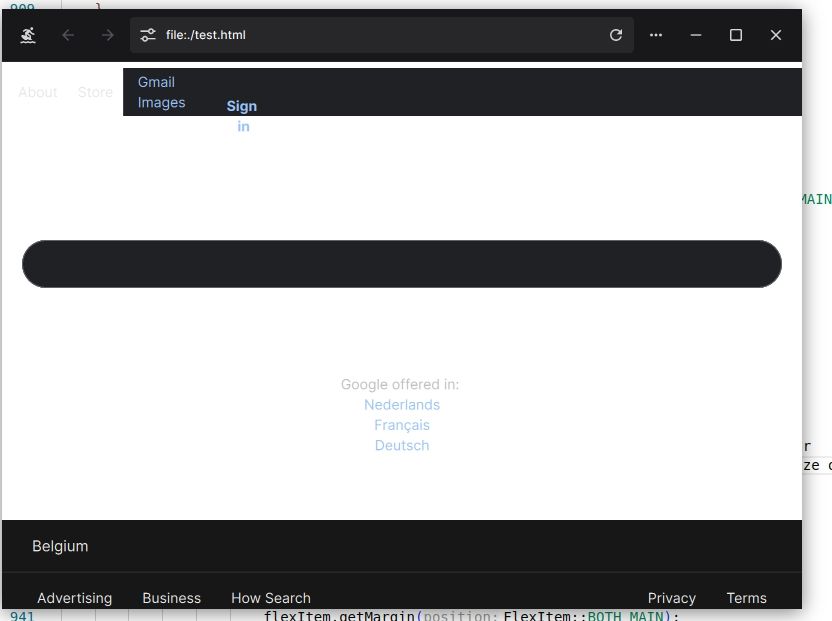Open the Images link
The width and height of the screenshot is (832, 621).
[161, 102]
